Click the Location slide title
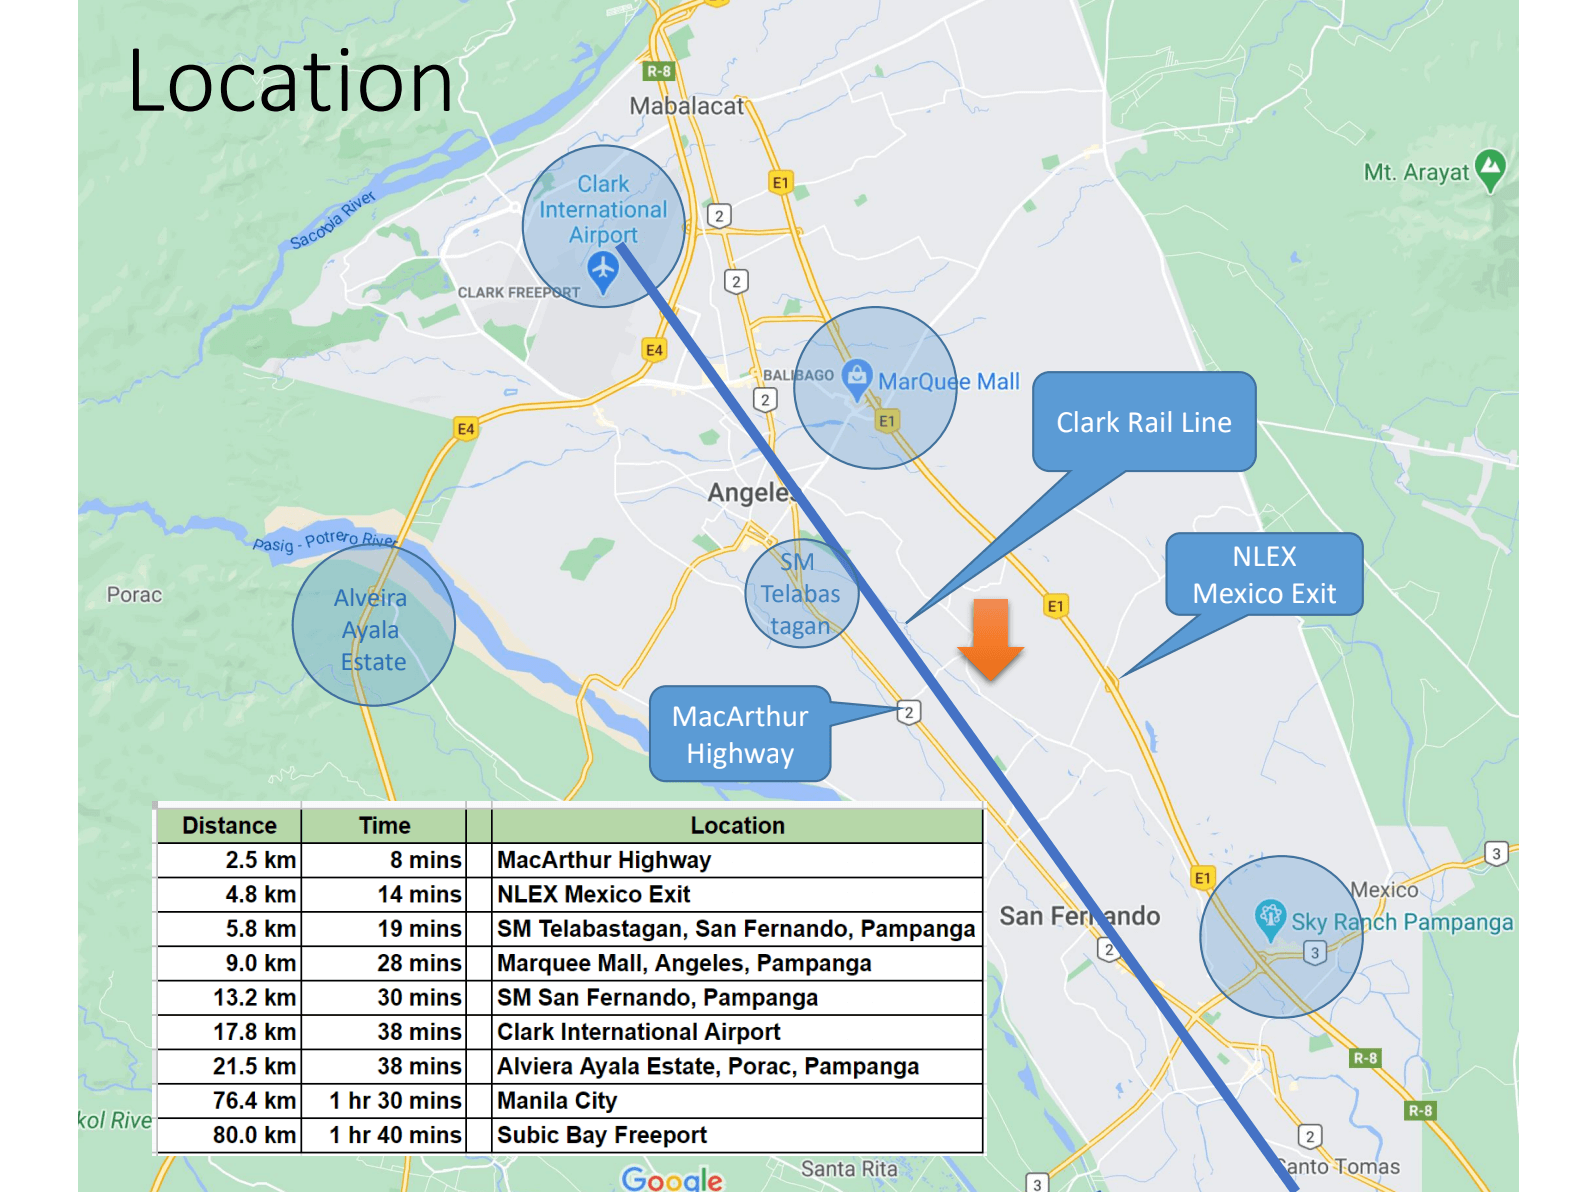 point(290,82)
